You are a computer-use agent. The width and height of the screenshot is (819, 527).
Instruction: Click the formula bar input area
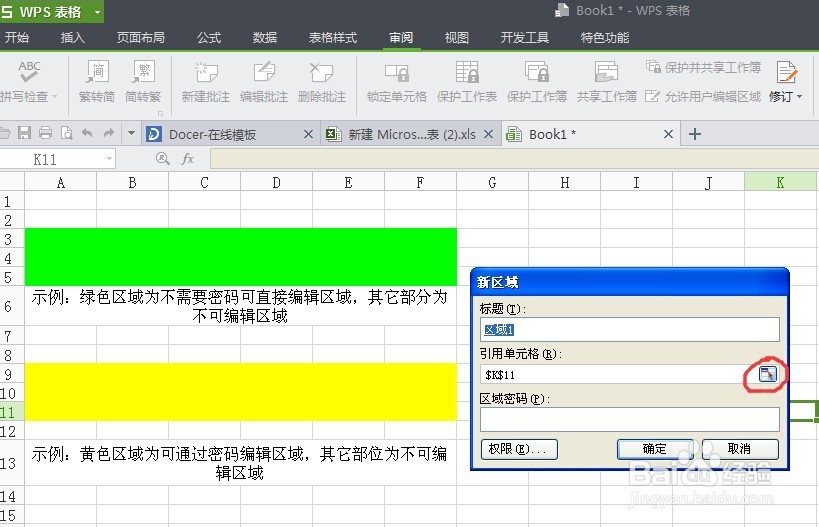(x=514, y=159)
